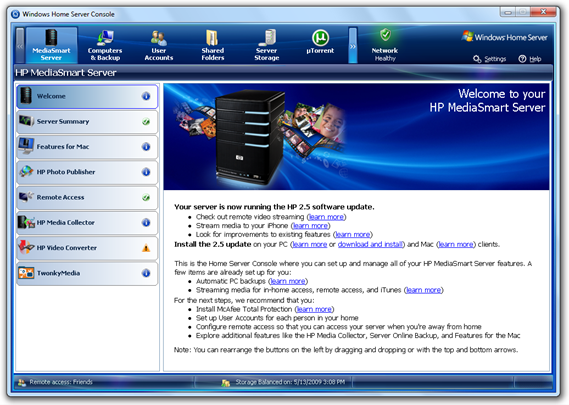Click the left toolbar navigation arrow
Viewport: 569px width, 405px height.
point(20,46)
